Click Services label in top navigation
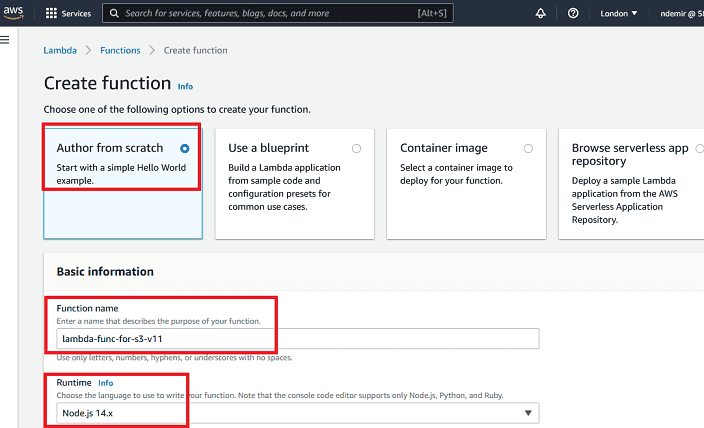This screenshot has height=428, width=704. click(76, 14)
